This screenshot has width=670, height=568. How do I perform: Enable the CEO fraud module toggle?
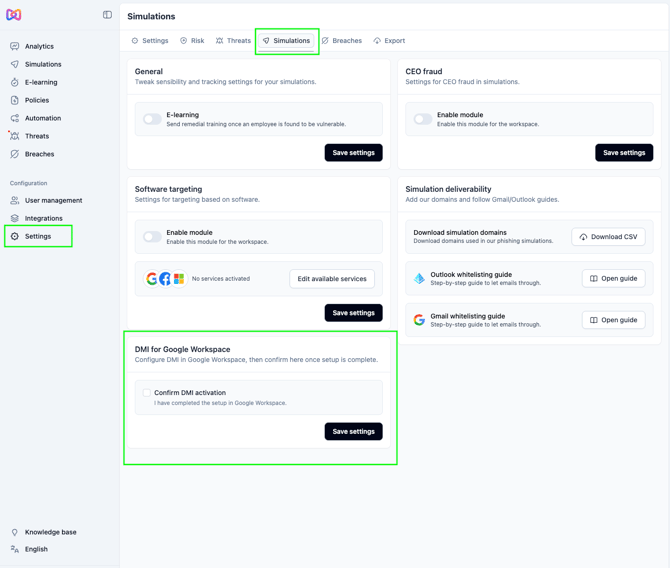pyautogui.click(x=423, y=119)
